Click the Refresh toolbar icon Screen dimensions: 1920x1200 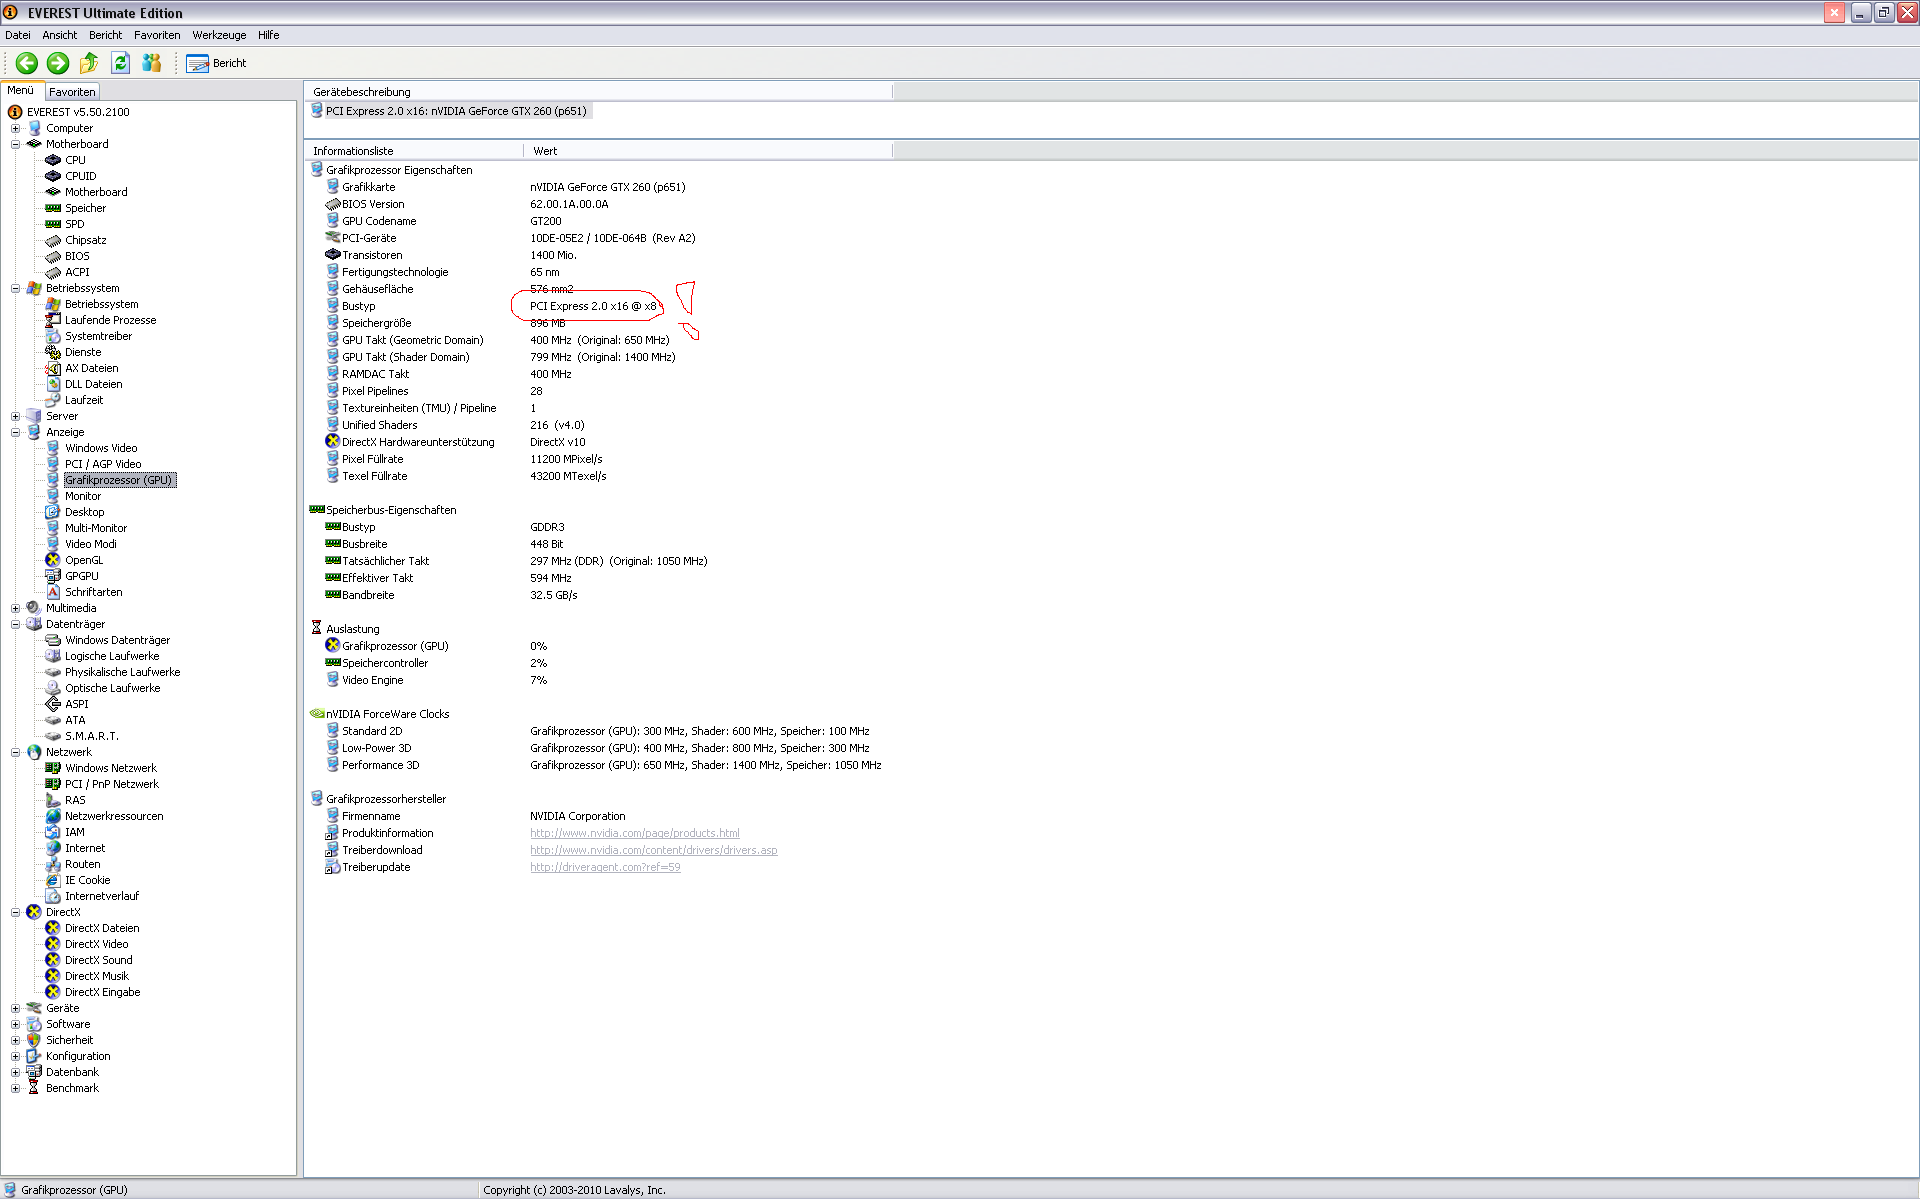coord(120,63)
